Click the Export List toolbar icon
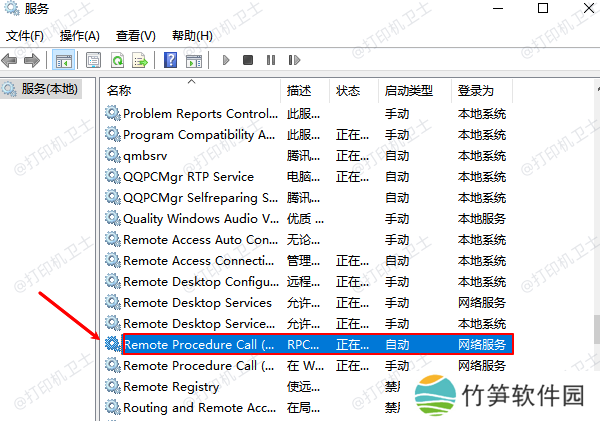Viewport: 600px width, 421px height. coord(140,60)
